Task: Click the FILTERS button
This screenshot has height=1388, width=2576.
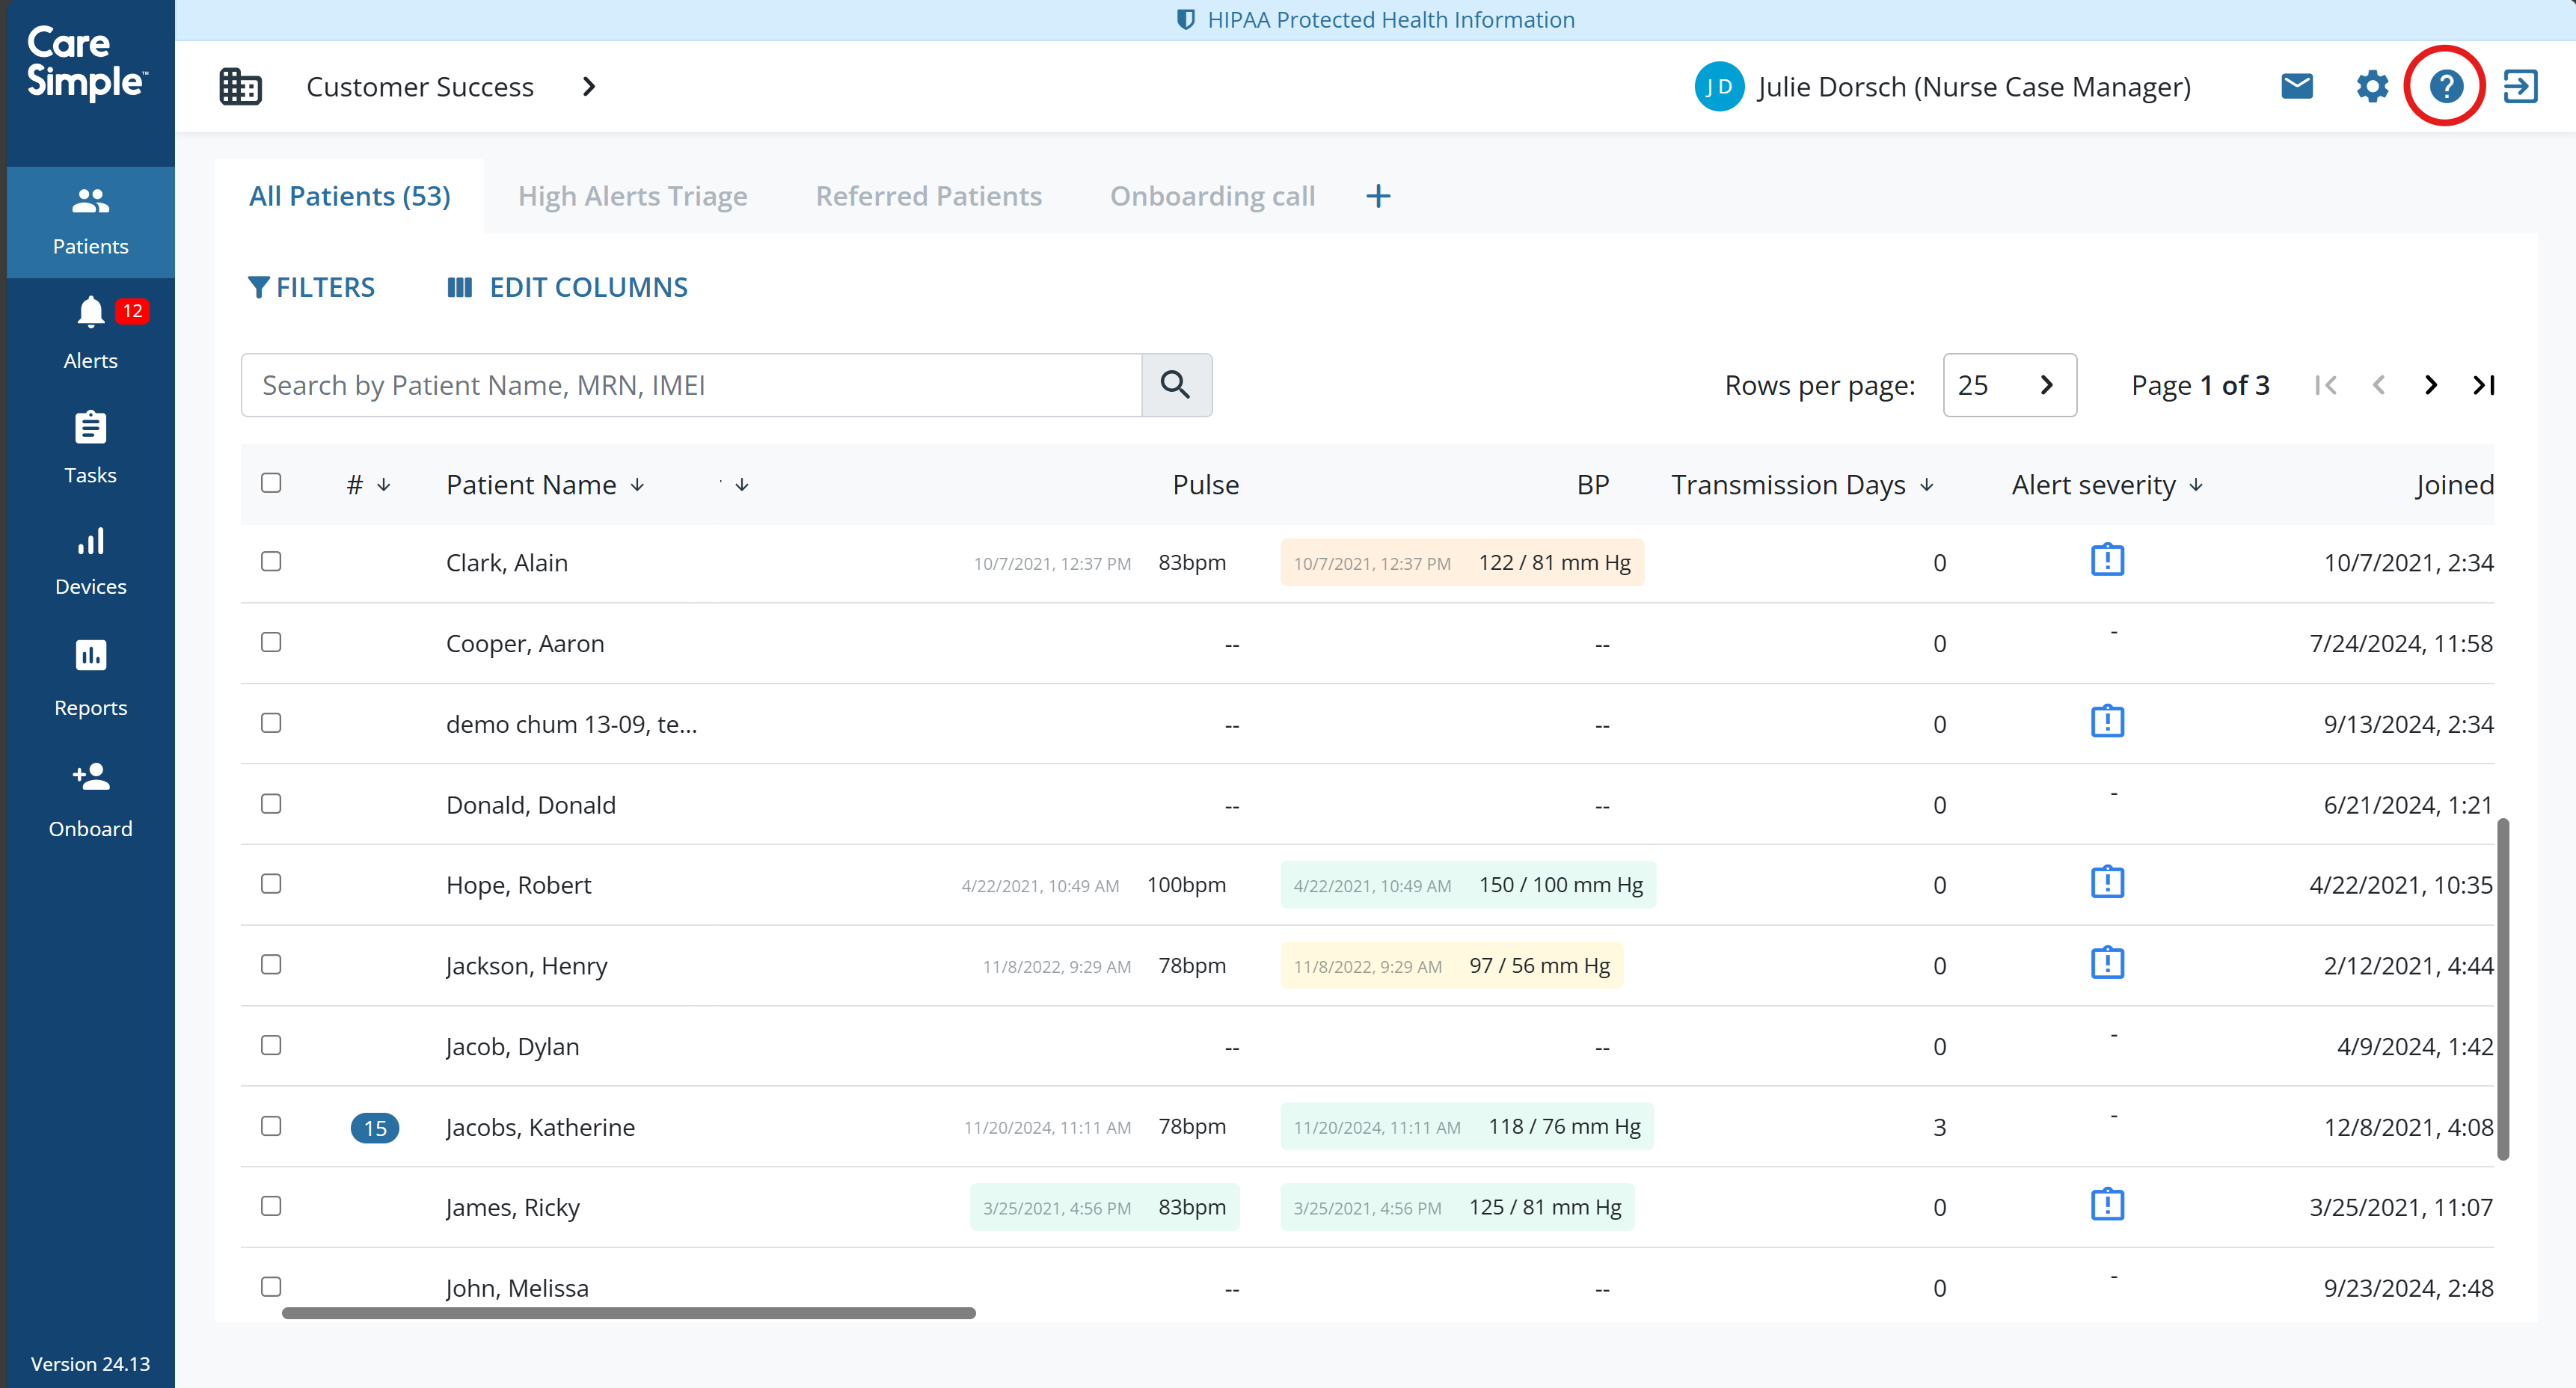Action: (311, 287)
